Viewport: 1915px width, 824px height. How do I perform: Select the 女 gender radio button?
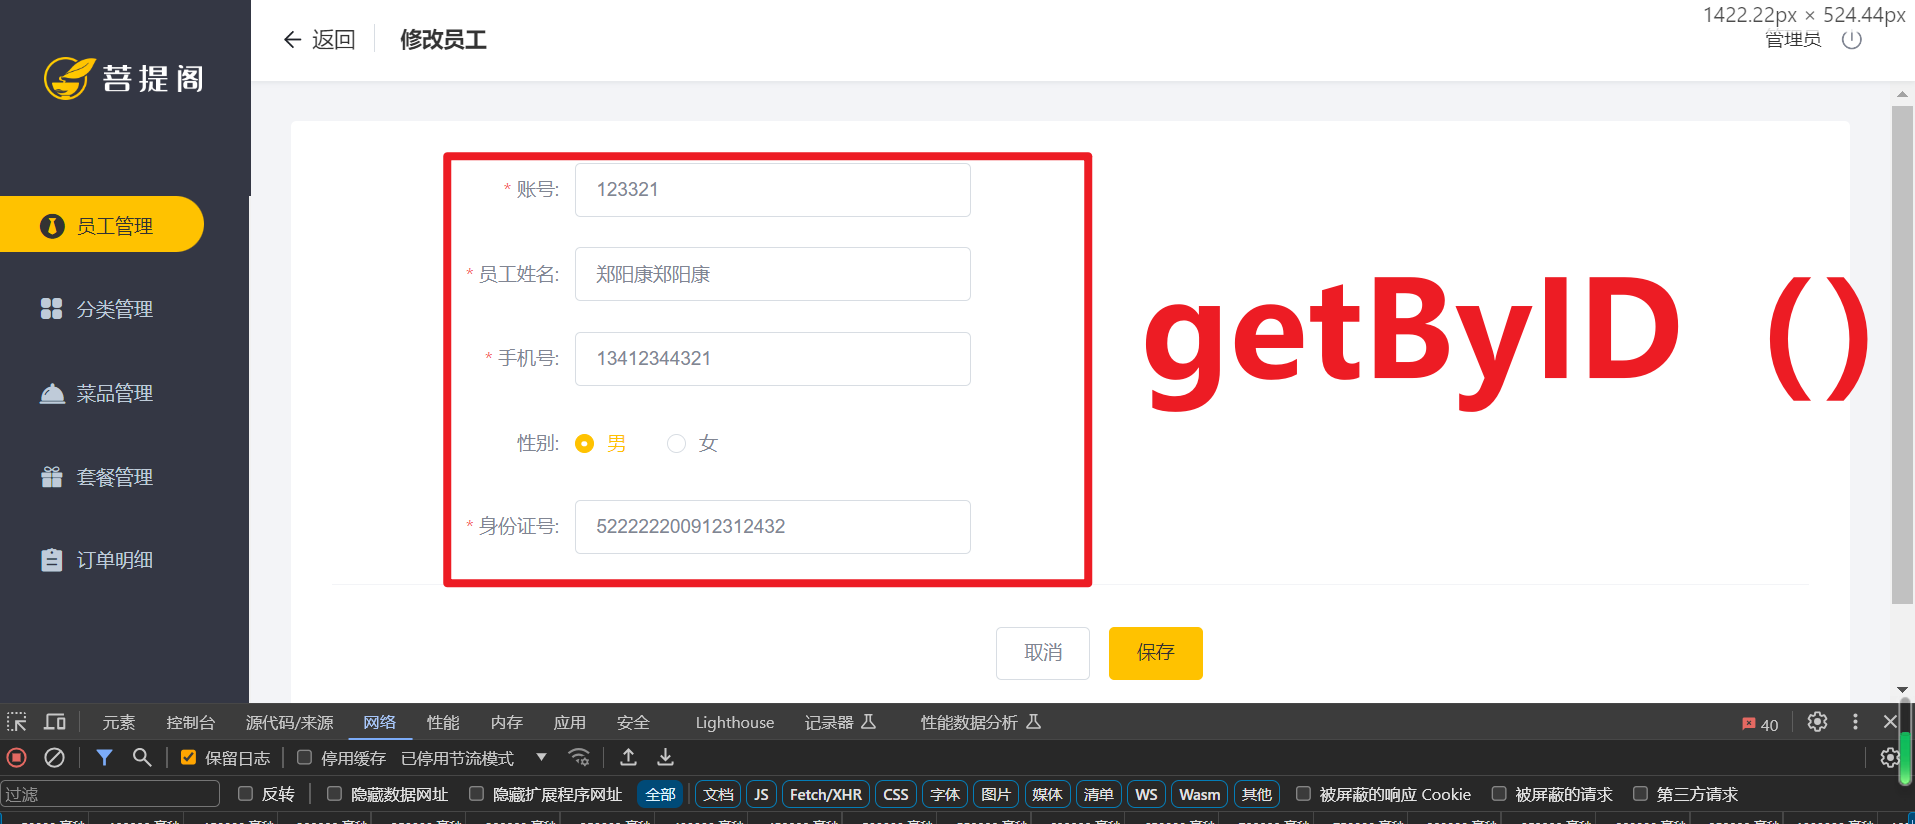coord(677,443)
